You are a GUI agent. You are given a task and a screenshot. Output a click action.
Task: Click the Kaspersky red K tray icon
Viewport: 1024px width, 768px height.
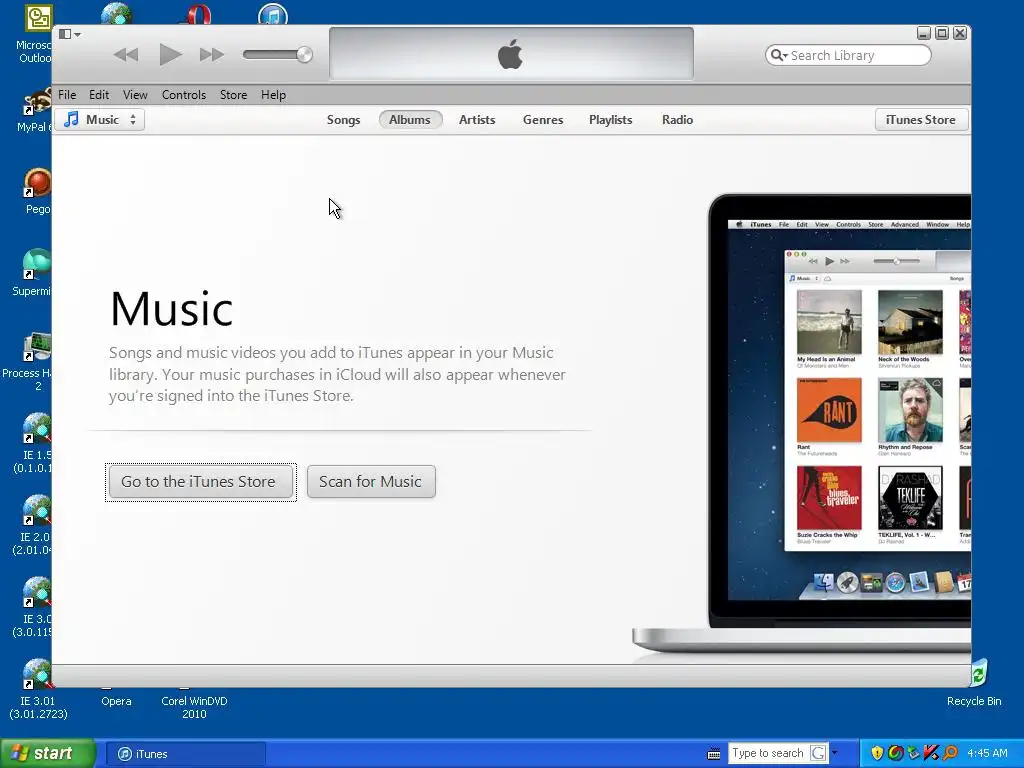click(x=931, y=753)
